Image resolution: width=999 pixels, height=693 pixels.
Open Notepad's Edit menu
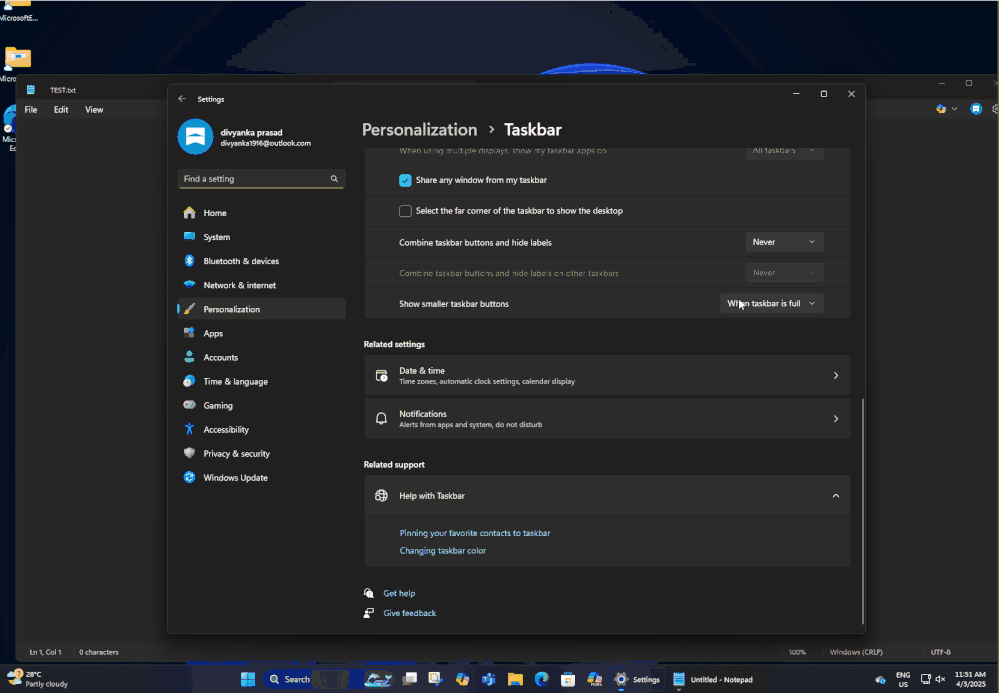click(61, 110)
